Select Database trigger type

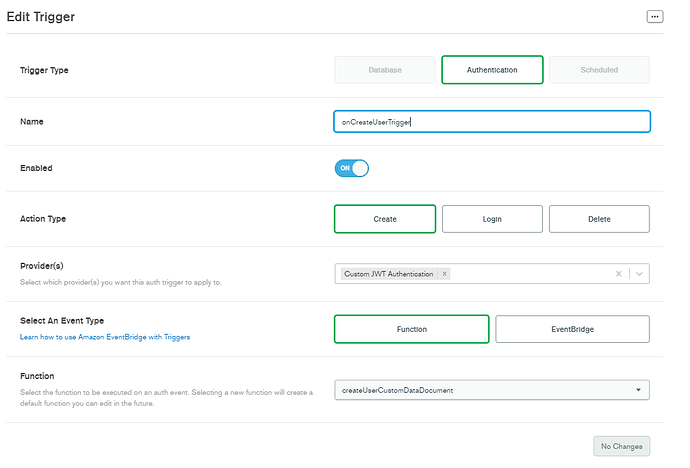tap(384, 70)
